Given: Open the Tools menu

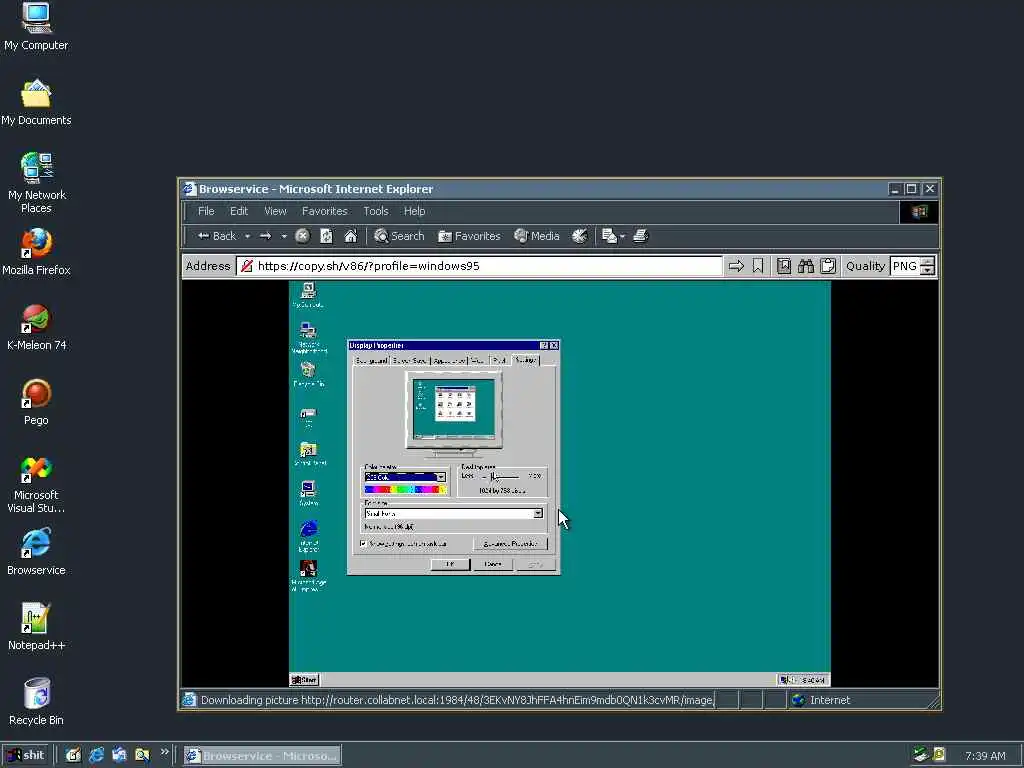Looking at the screenshot, I should (376, 211).
